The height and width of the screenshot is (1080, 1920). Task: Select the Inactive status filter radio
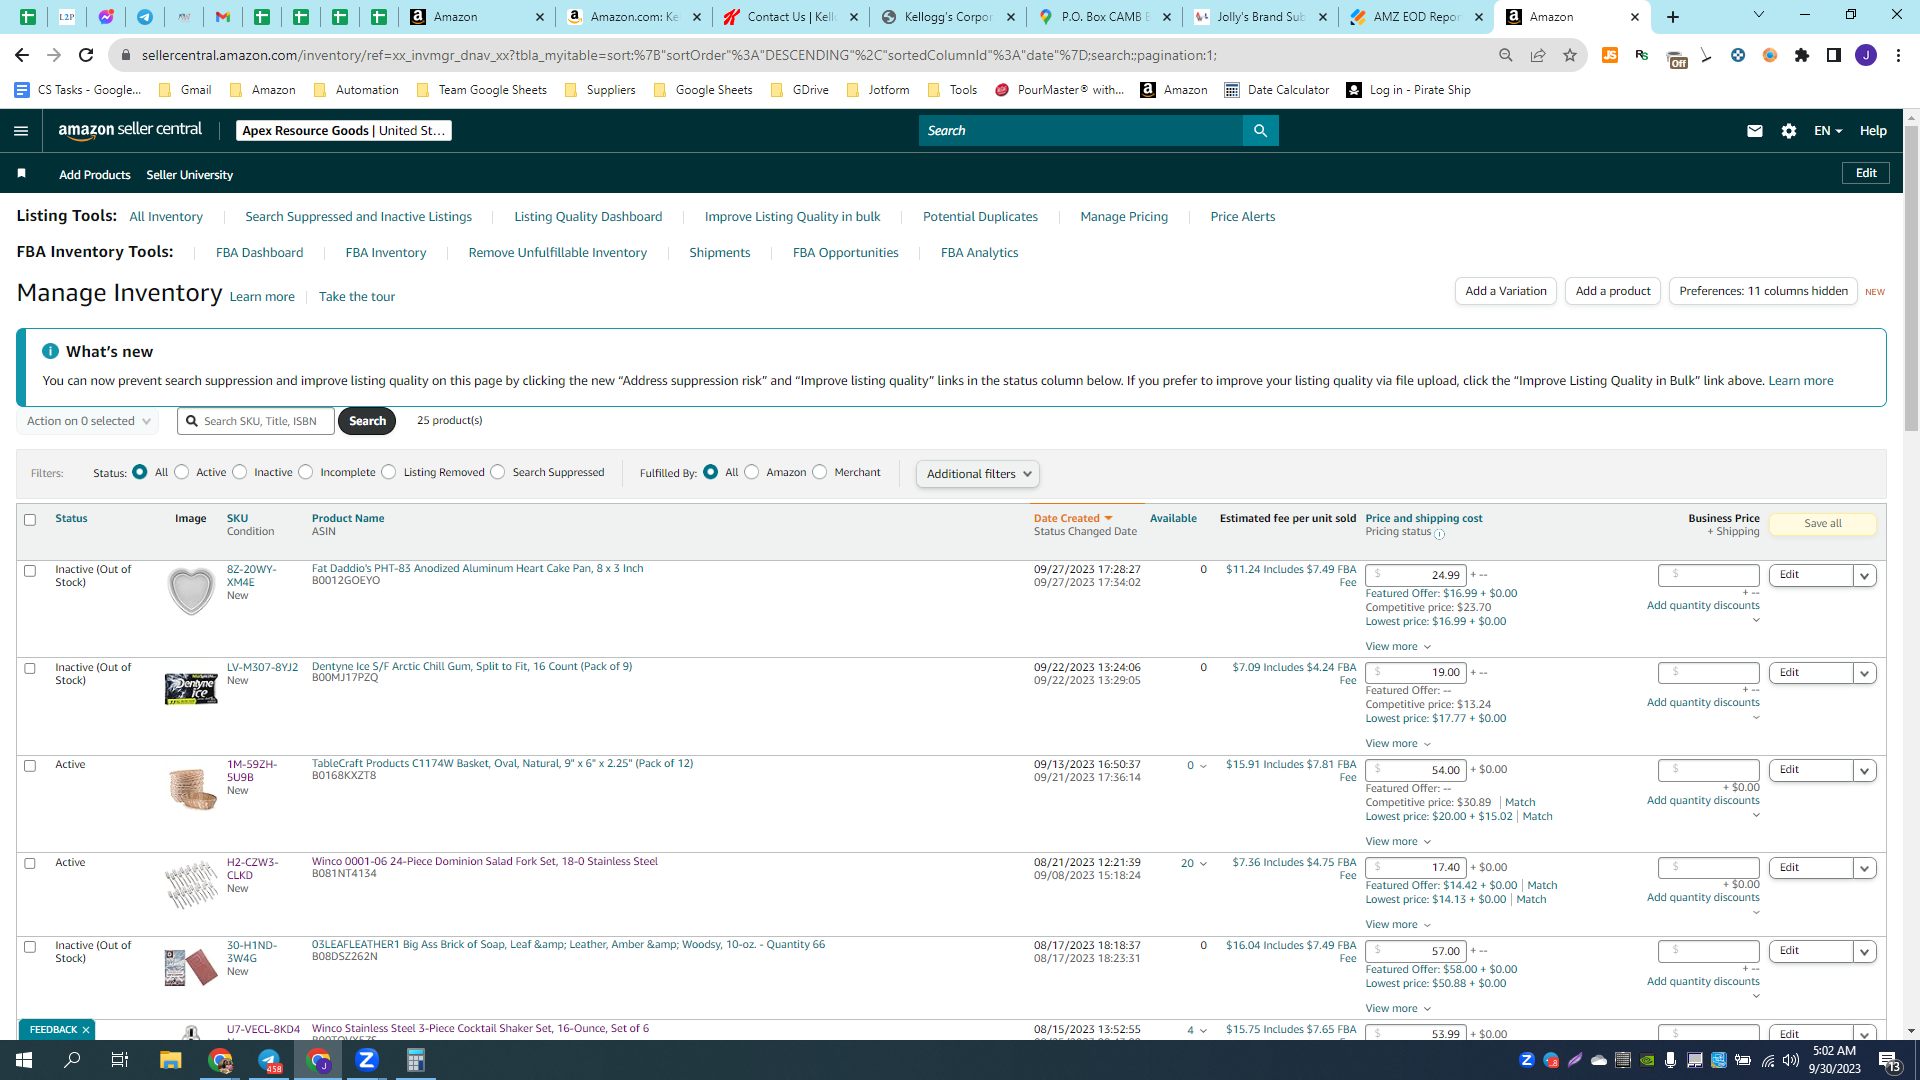coord(240,472)
